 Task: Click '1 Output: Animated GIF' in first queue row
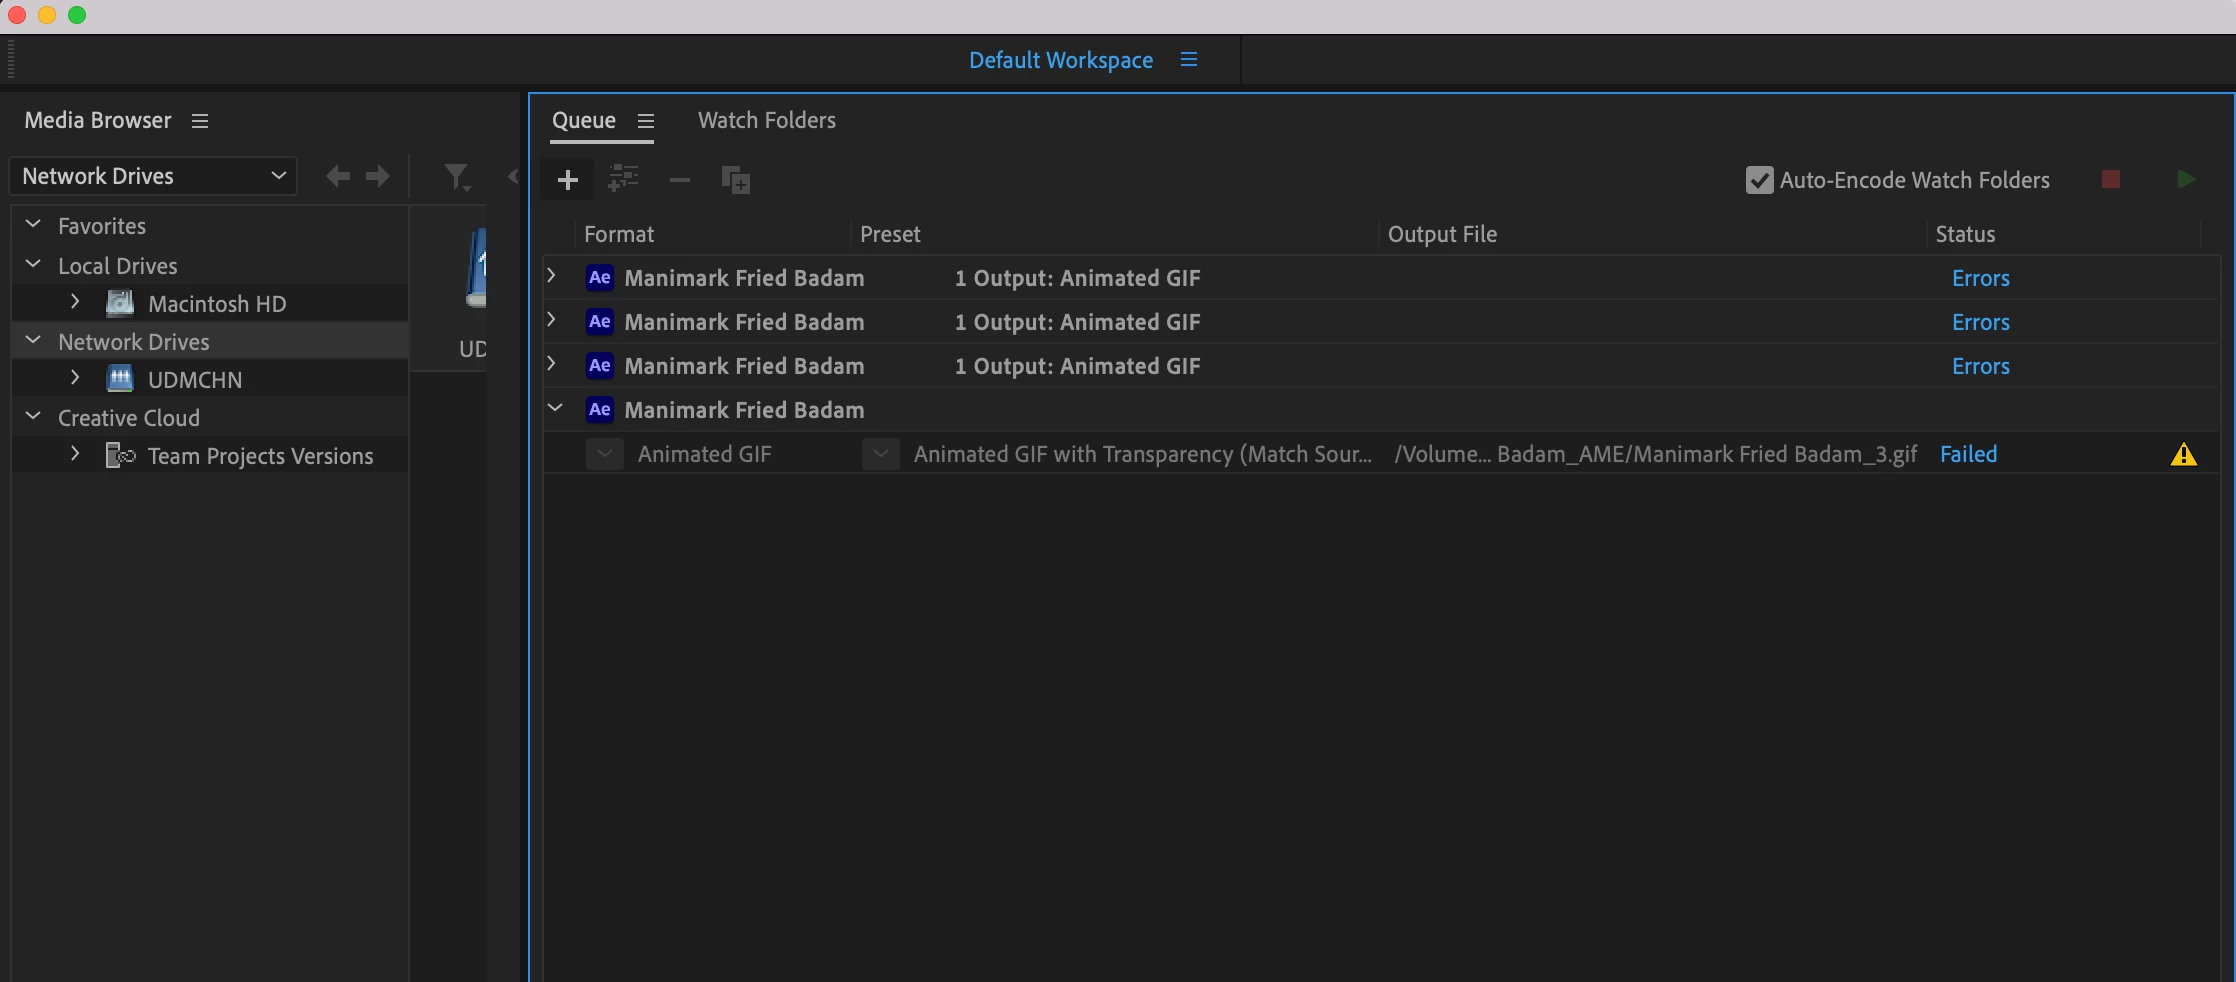click(1077, 279)
